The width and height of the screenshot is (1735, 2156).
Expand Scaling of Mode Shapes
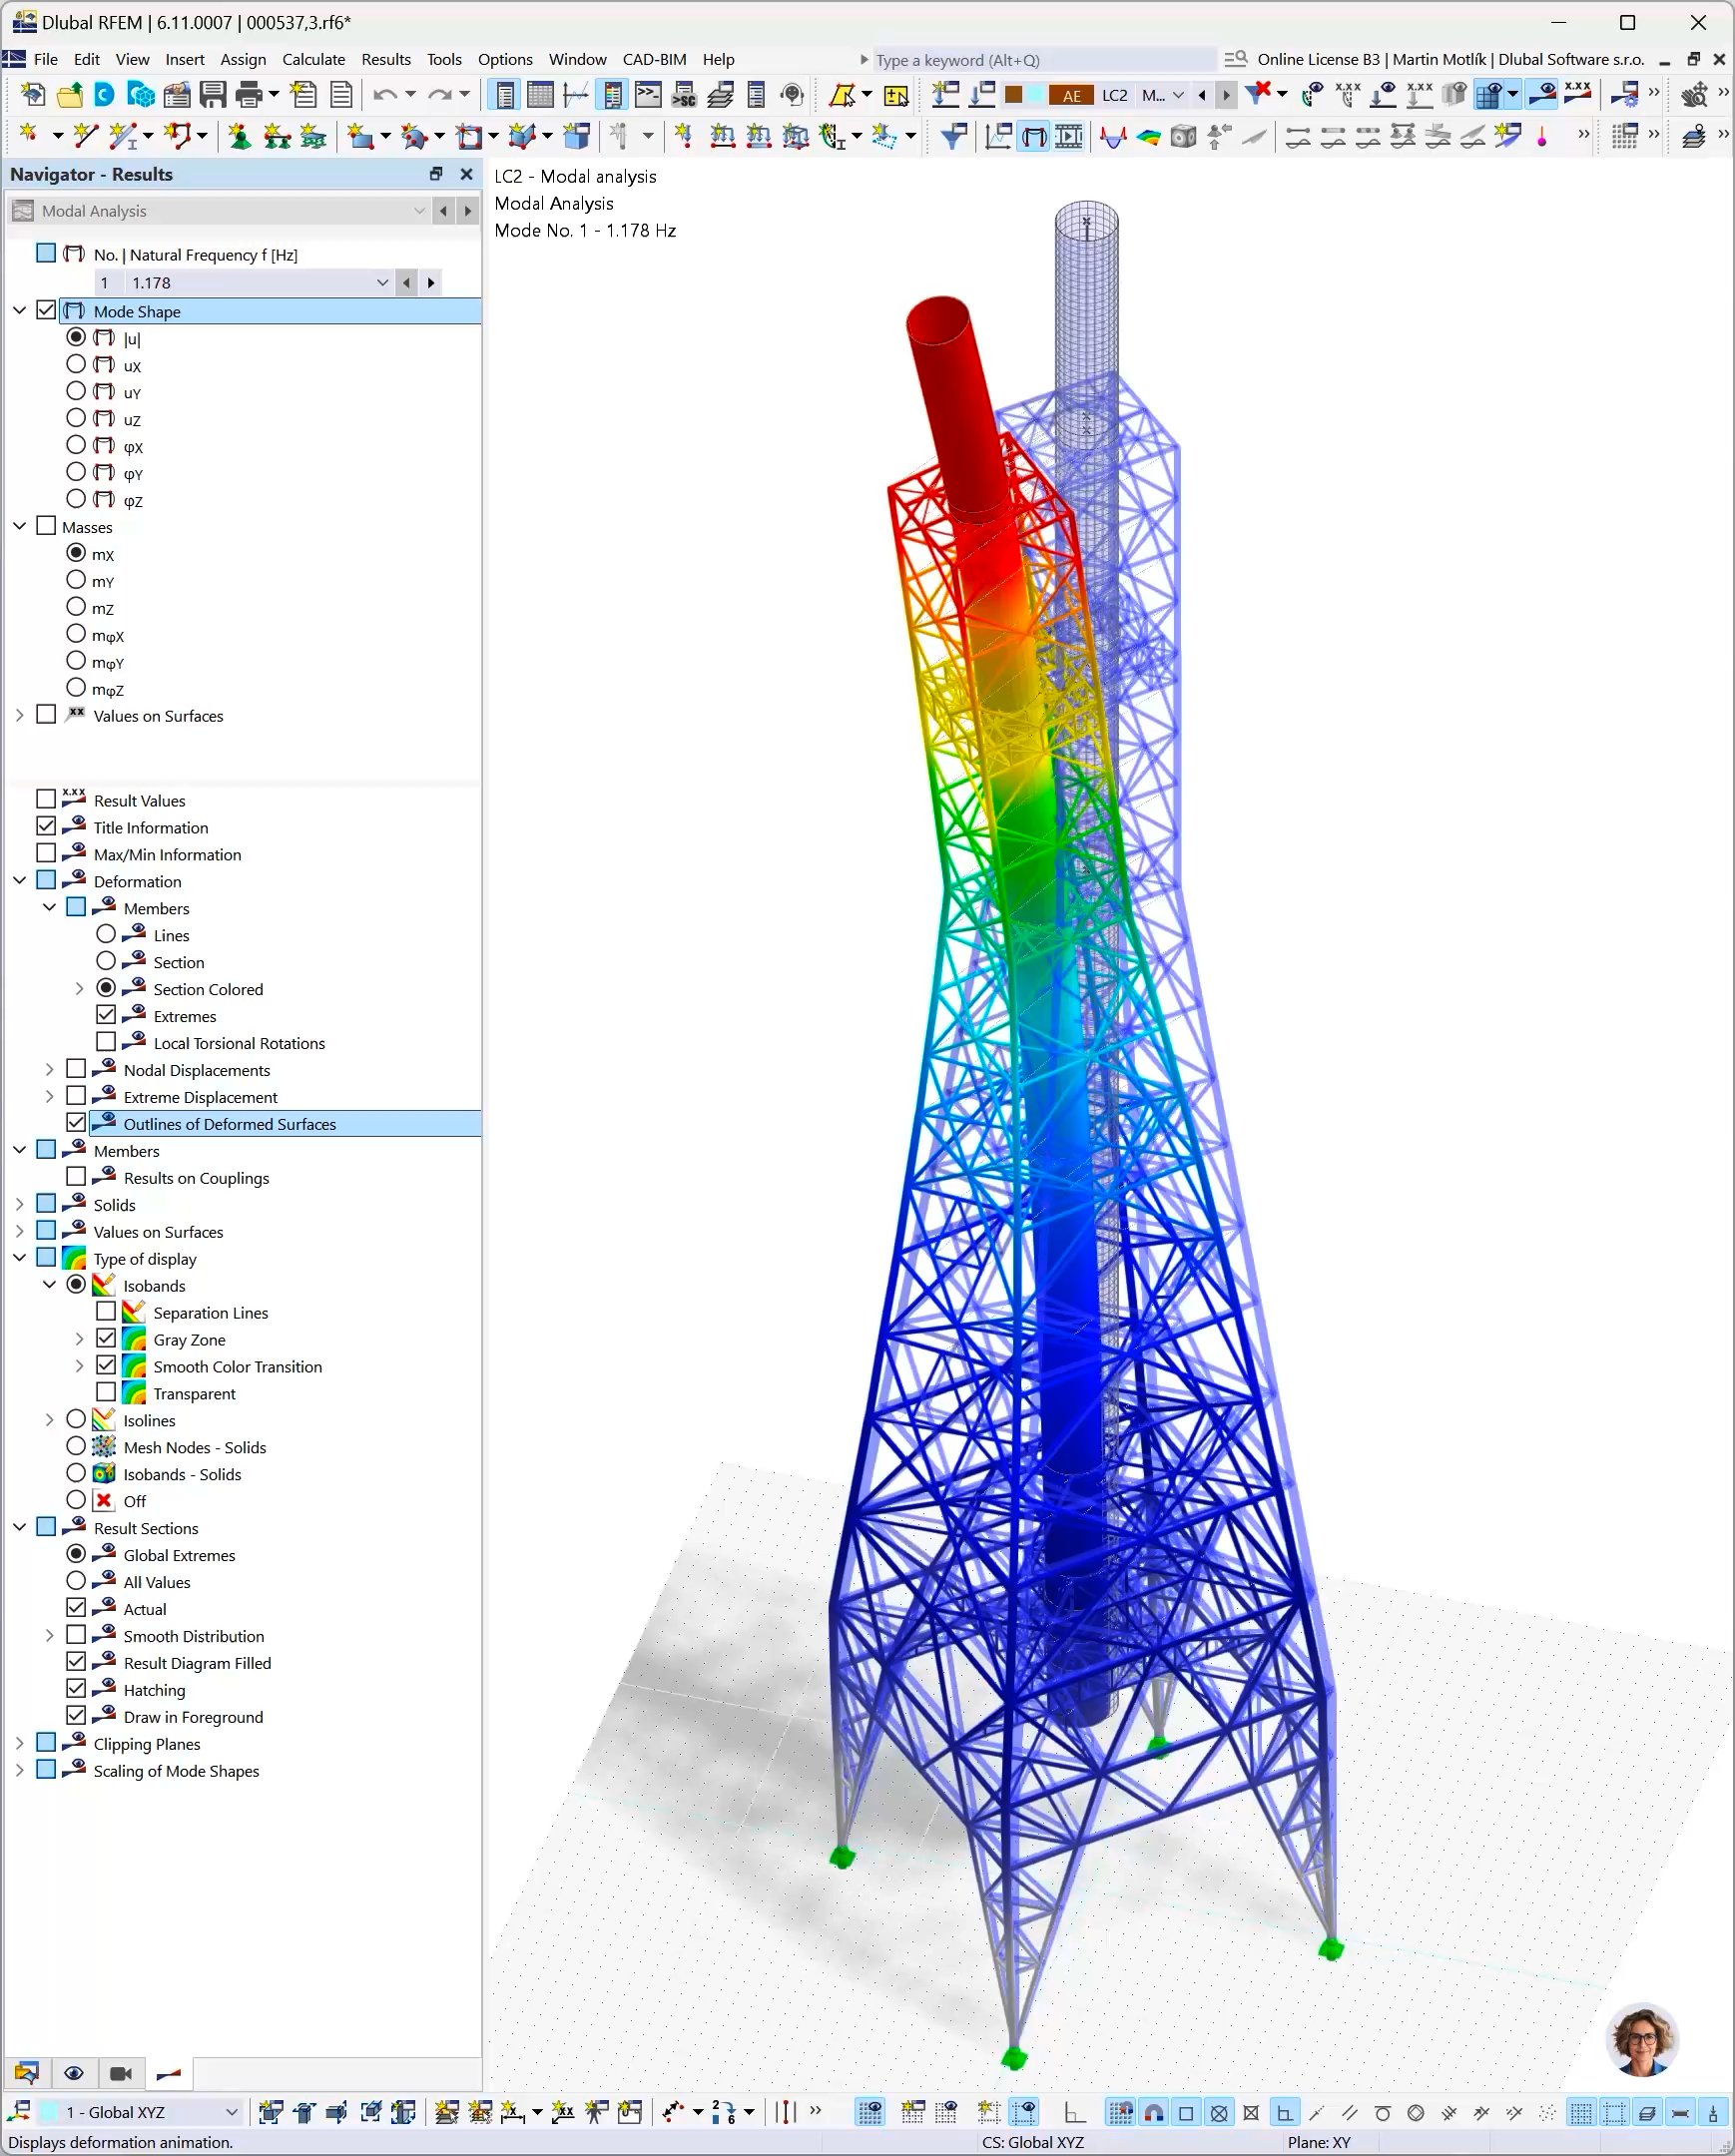(x=19, y=1770)
